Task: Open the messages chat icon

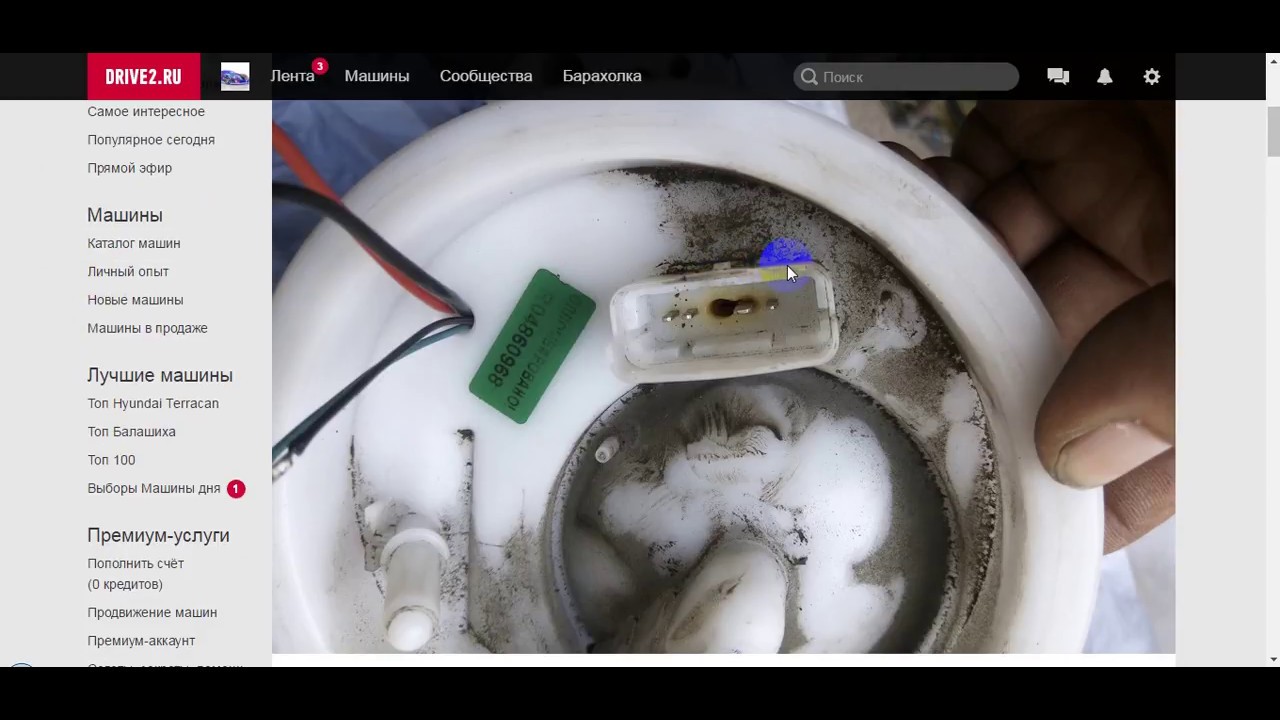Action: click(1058, 76)
